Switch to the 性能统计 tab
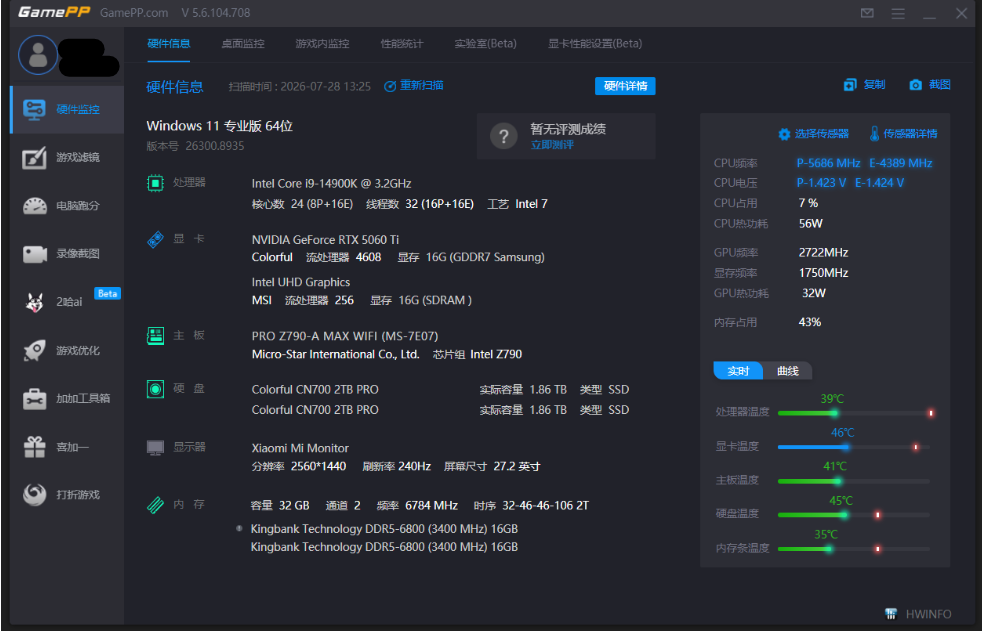This screenshot has width=982, height=631. [402, 44]
